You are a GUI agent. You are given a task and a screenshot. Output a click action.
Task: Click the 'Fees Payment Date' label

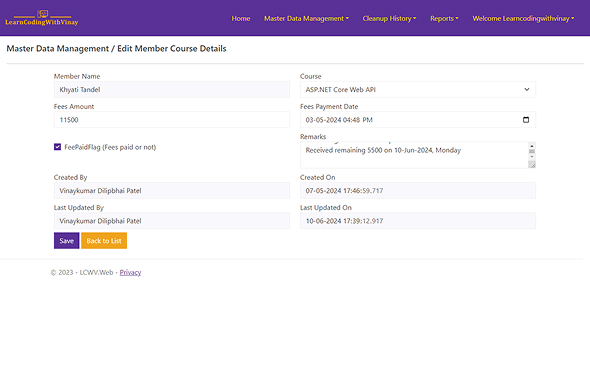(x=329, y=107)
